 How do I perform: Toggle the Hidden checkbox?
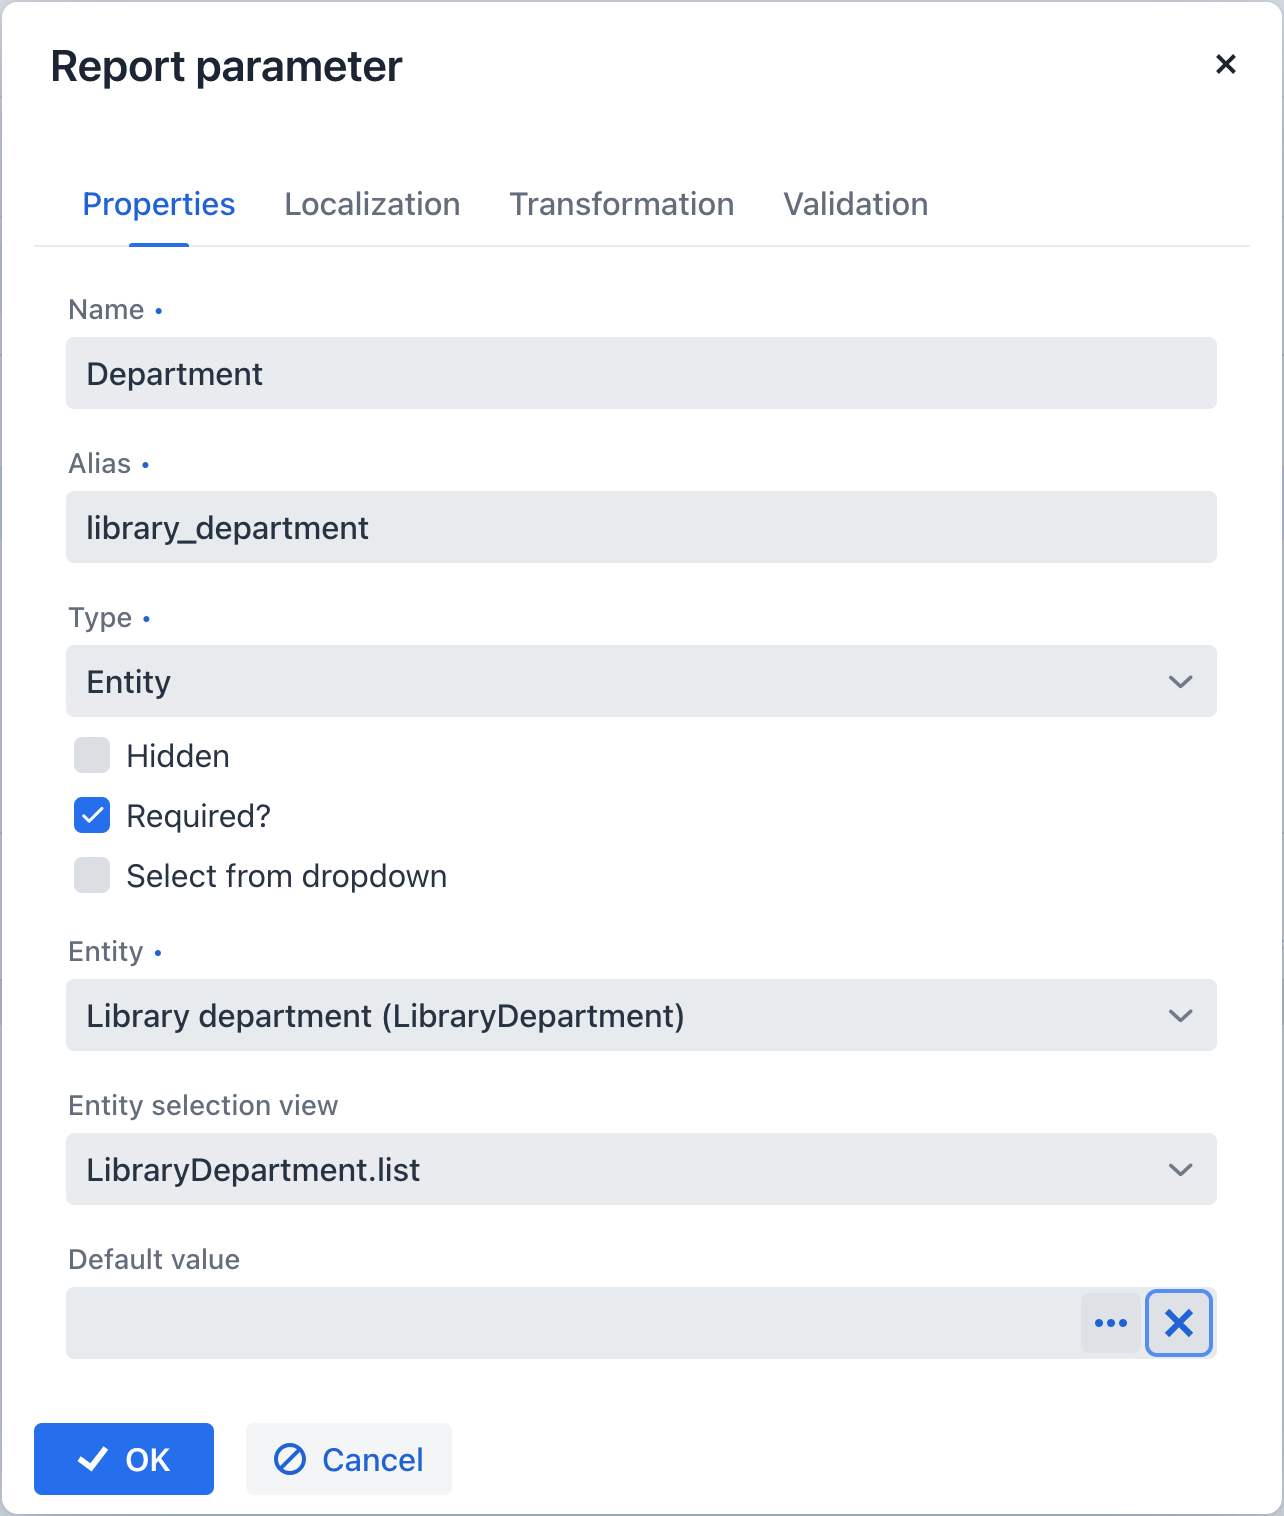pyautogui.click(x=92, y=756)
